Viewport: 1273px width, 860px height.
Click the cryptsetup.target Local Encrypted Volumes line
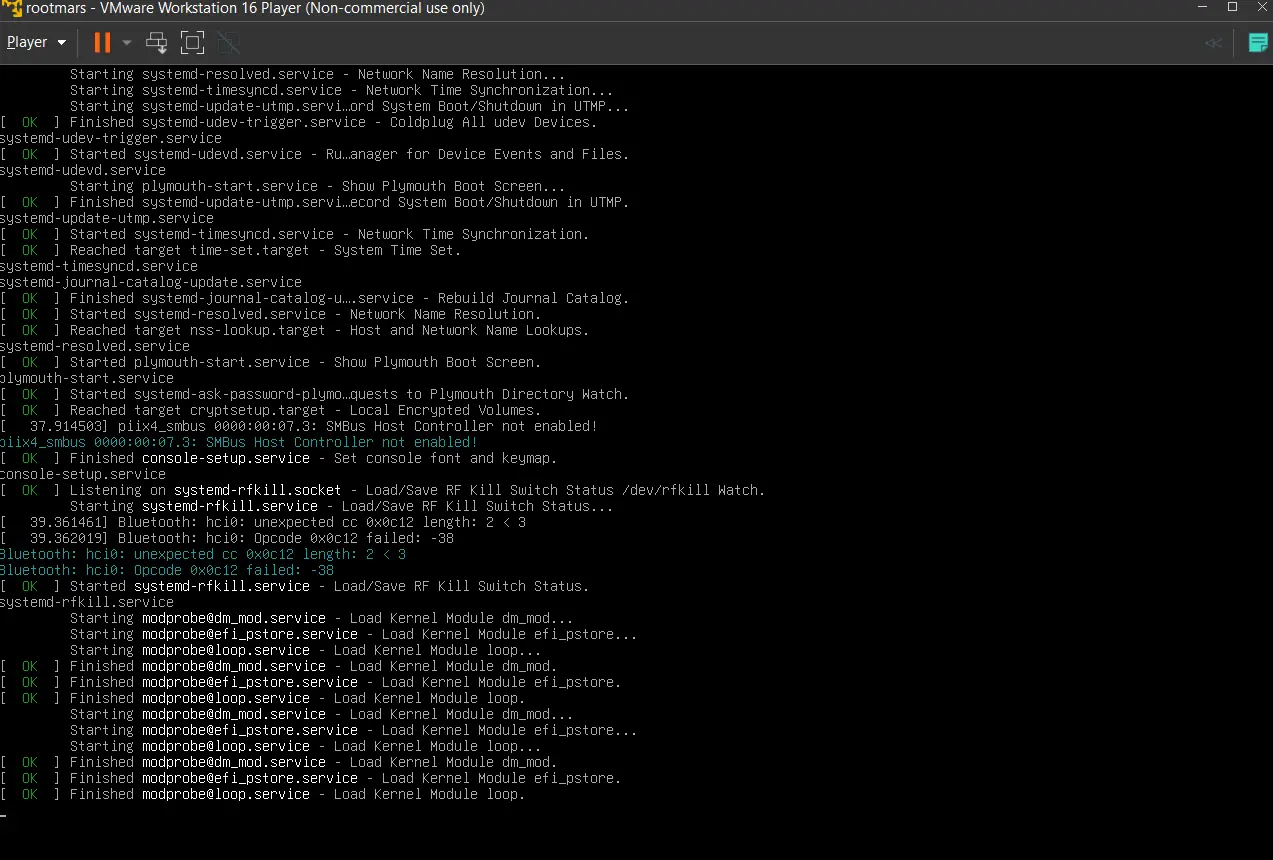coord(304,410)
